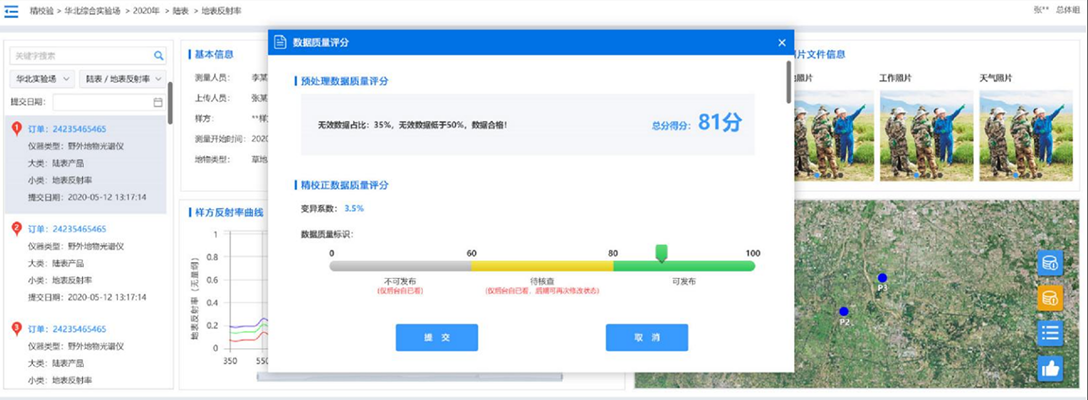Screen dimensions: 1088x400
Task: Click the search magnifier icon
Action: coord(158,56)
